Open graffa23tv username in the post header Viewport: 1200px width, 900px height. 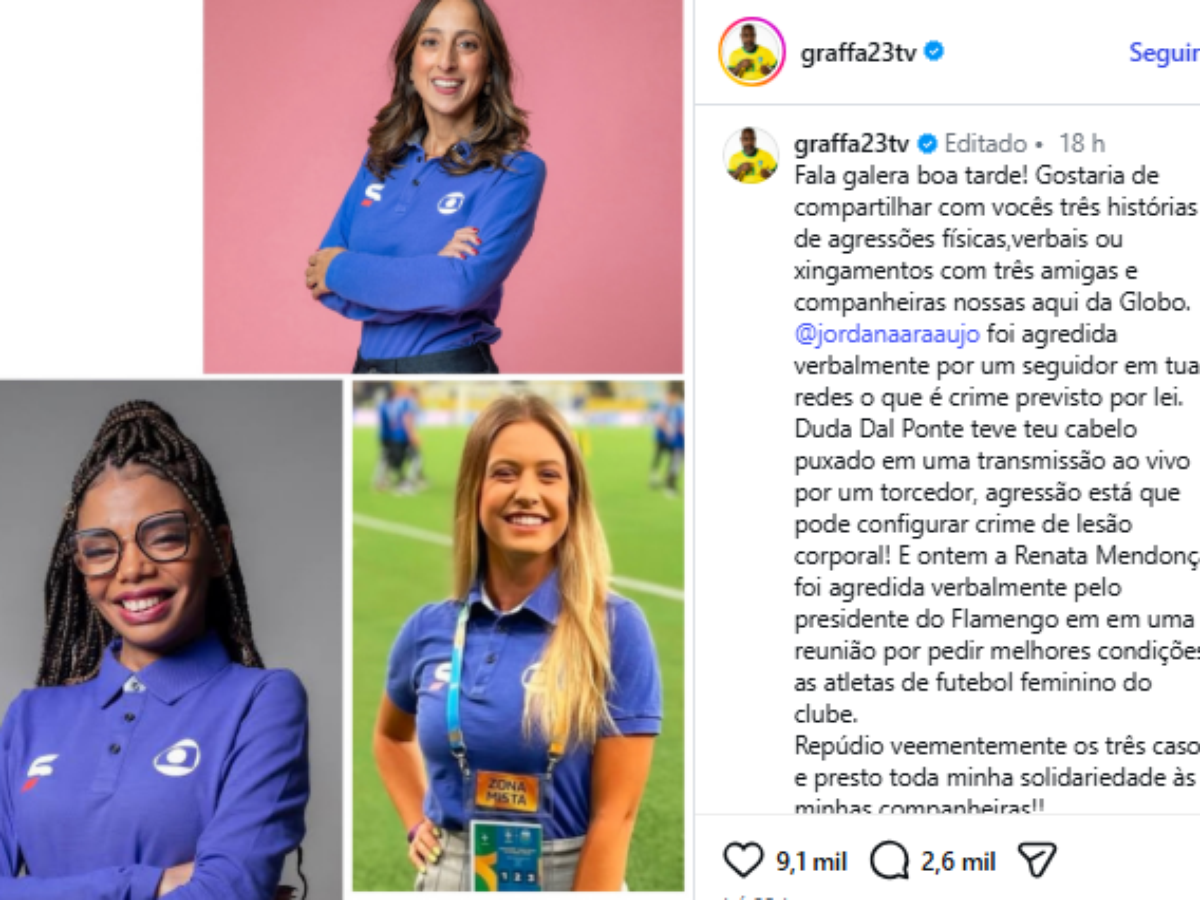(x=857, y=52)
